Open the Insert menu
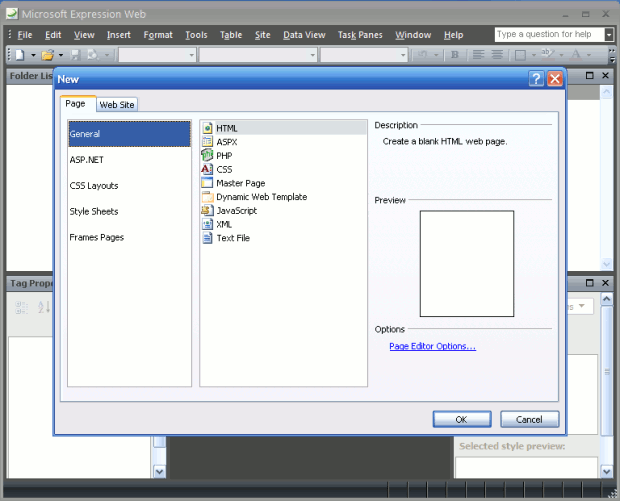The width and height of the screenshot is (620, 501). 119,35
